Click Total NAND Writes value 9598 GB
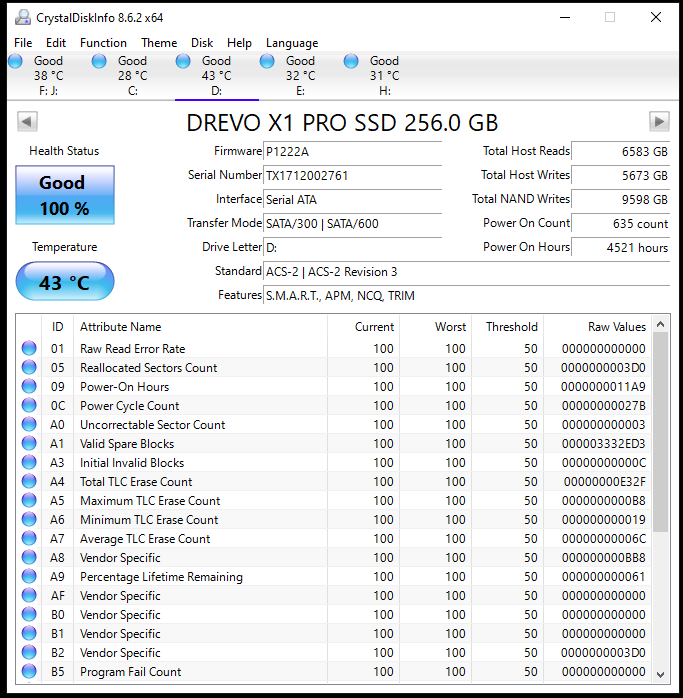Screen dimensions: 683x698 click(621, 200)
